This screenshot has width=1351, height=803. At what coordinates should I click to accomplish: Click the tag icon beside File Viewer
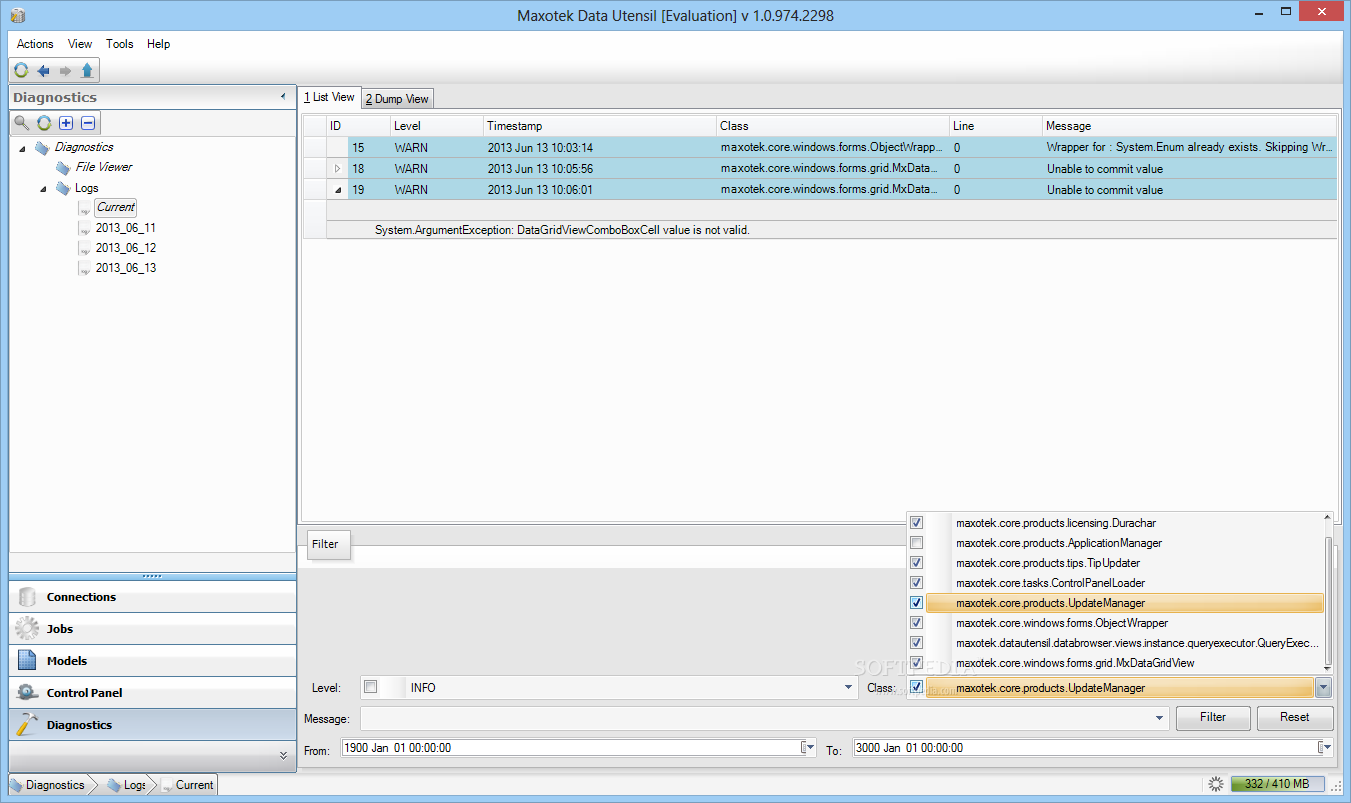point(63,167)
